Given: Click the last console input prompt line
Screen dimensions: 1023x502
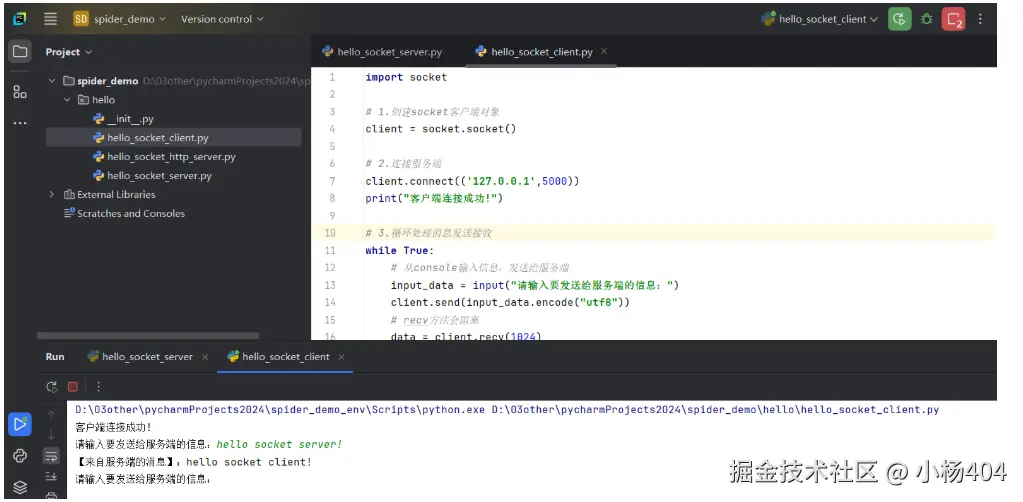Looking at the screenshot, I should click(x=142, y=479).
